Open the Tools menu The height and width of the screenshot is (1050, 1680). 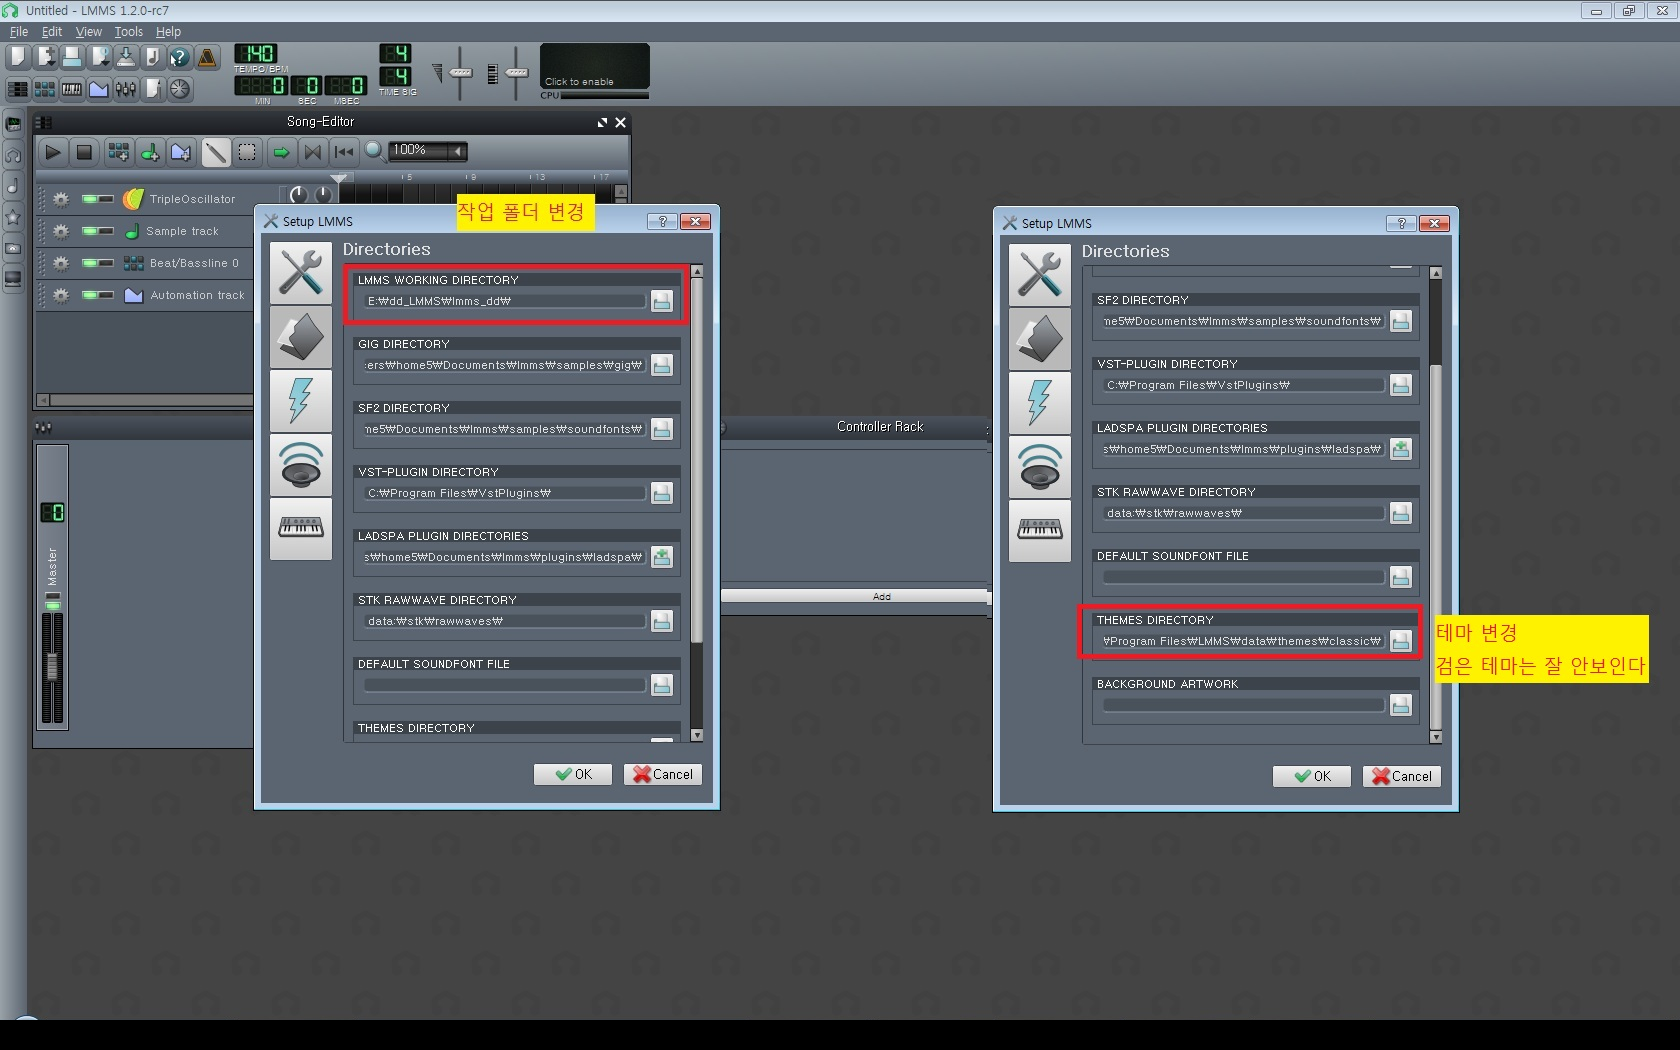[128, 32]
